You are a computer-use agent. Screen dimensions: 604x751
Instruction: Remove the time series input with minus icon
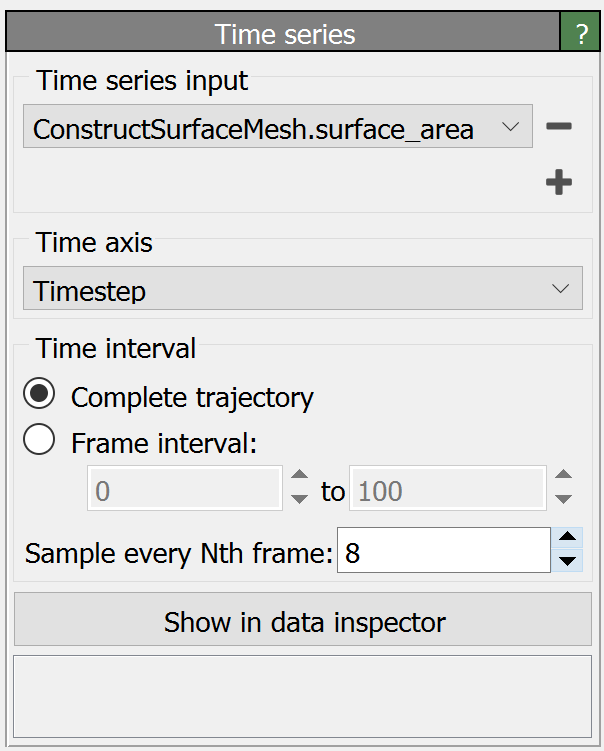tap(559, 127)
